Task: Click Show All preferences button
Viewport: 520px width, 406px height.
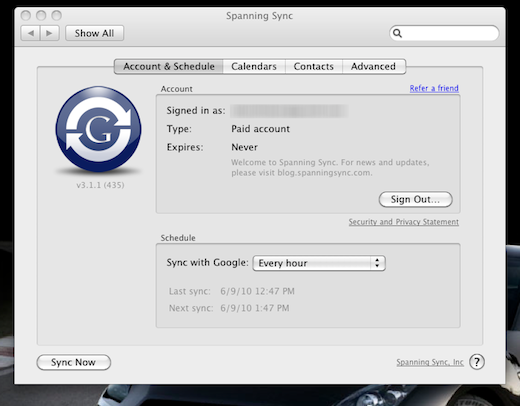Action: tap(94, 33)
